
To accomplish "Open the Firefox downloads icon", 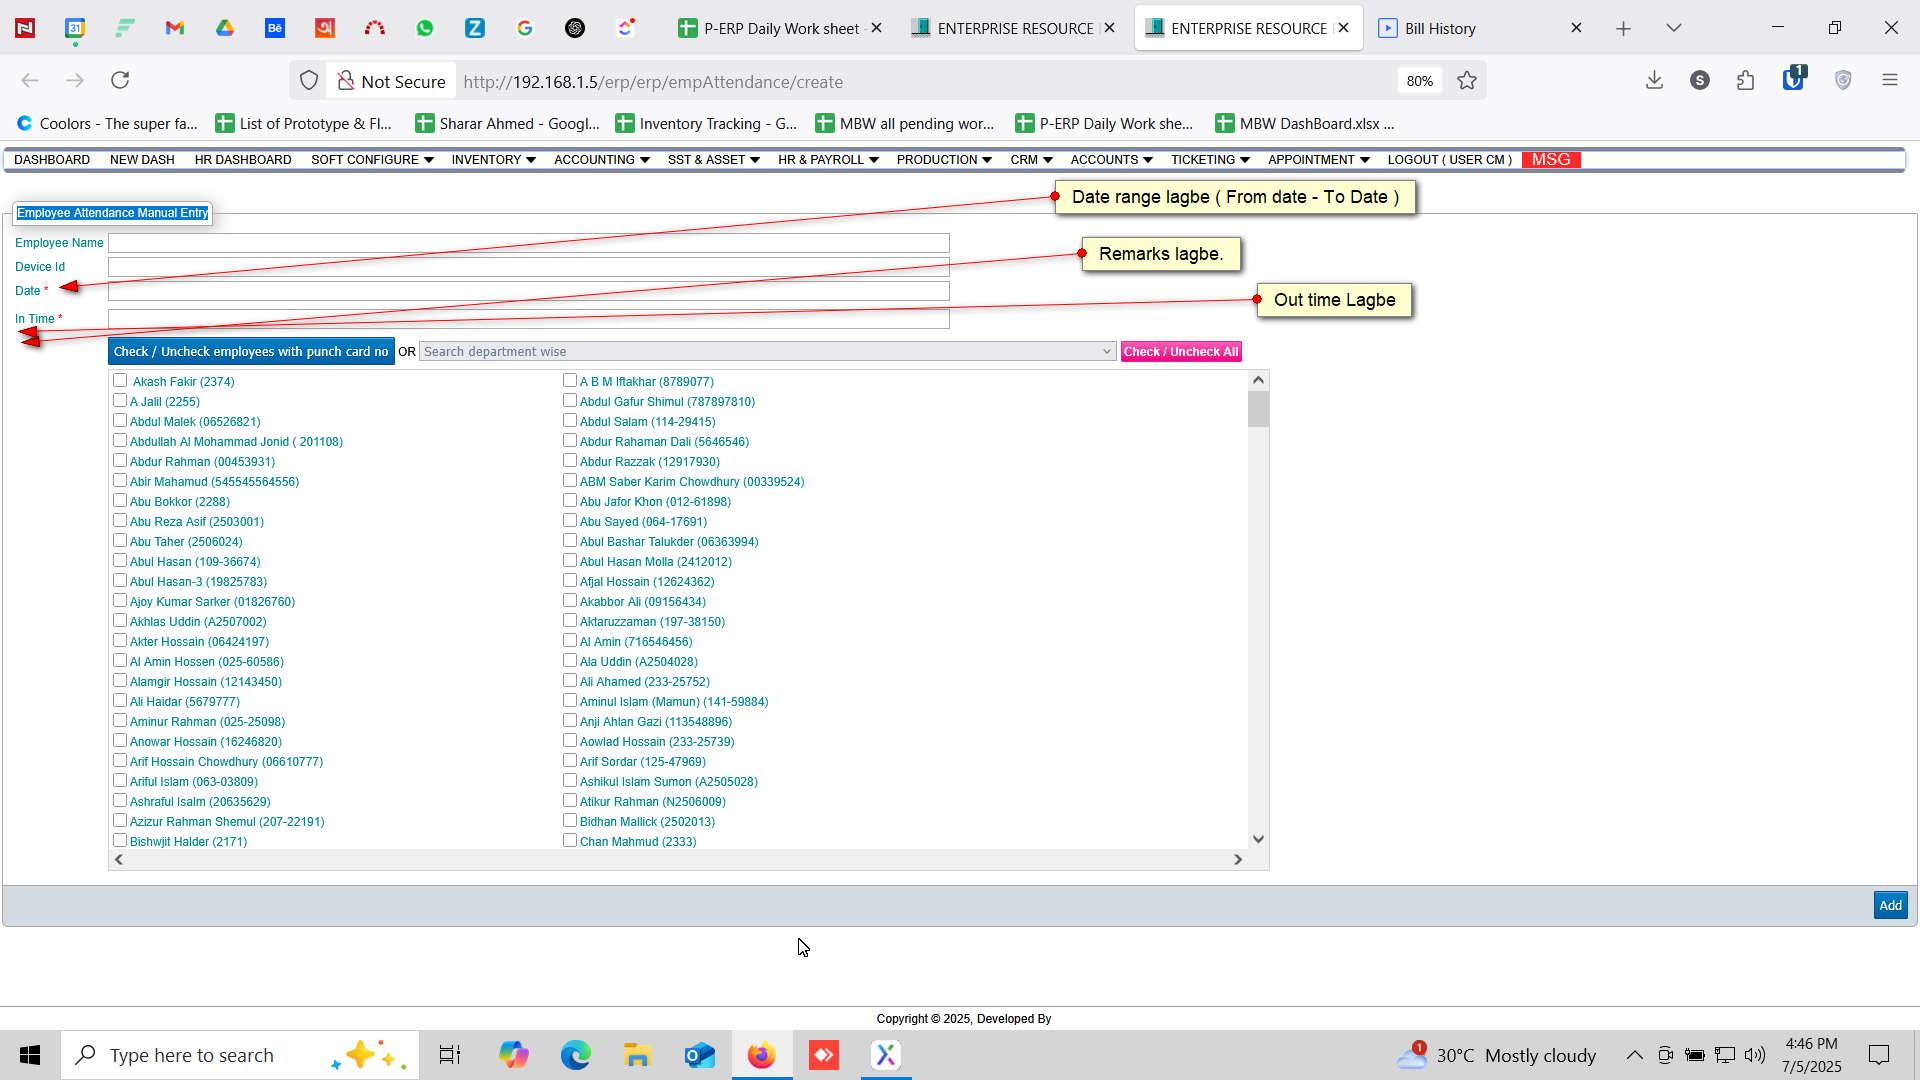I will tap(1654, 80).
